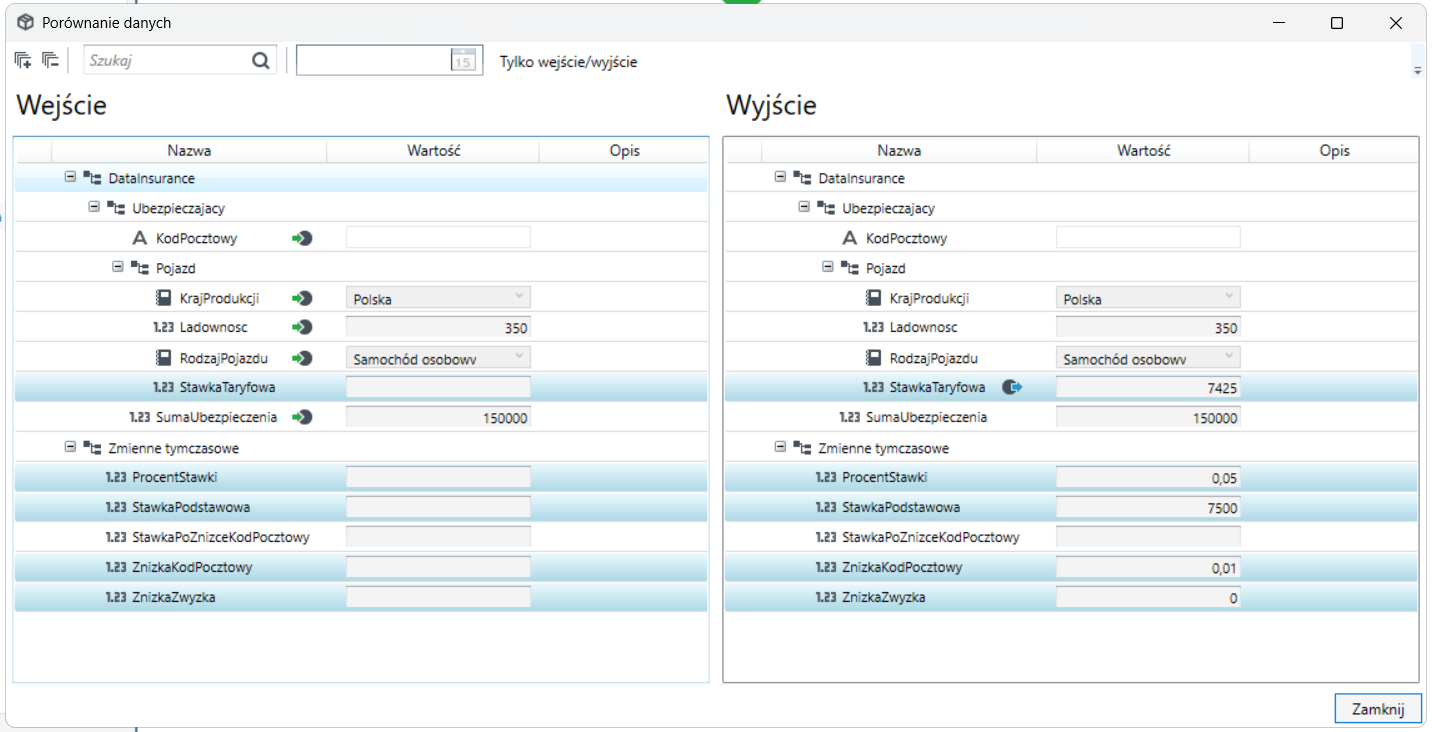Collapse the Pojazd node in Wyjście panel

[x=828, y=267]
